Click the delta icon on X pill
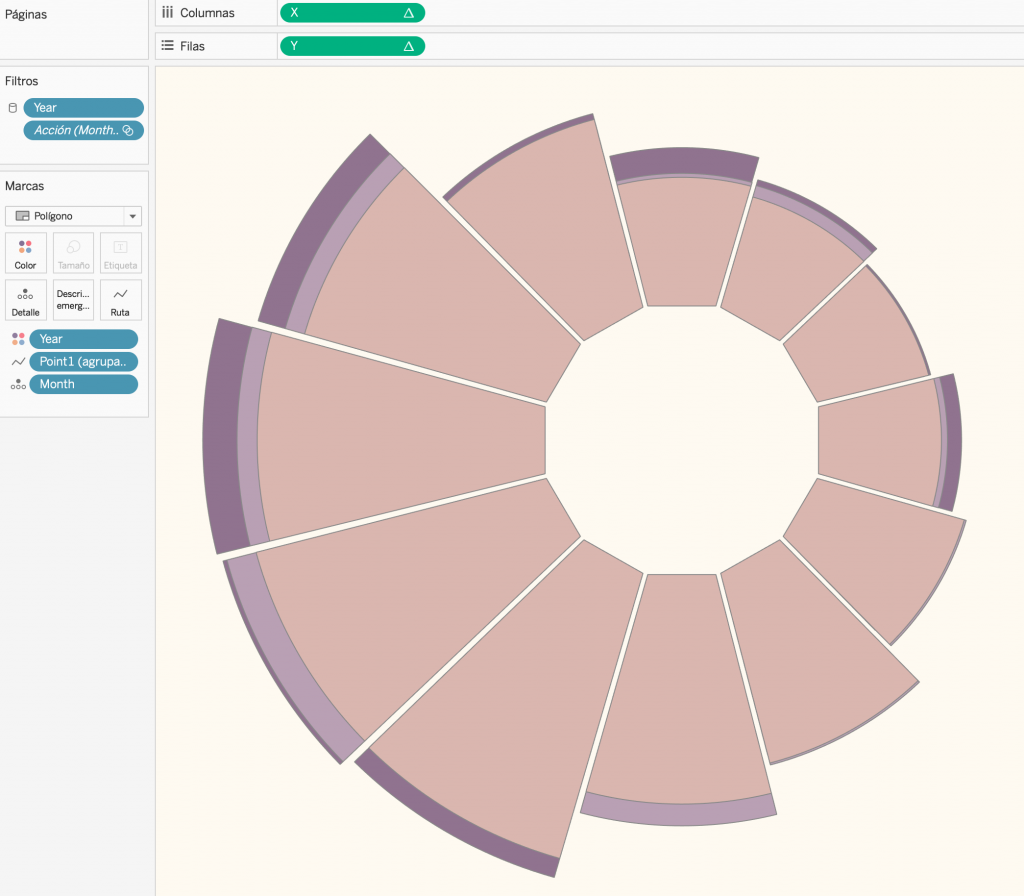 click(x=409, y=12)
